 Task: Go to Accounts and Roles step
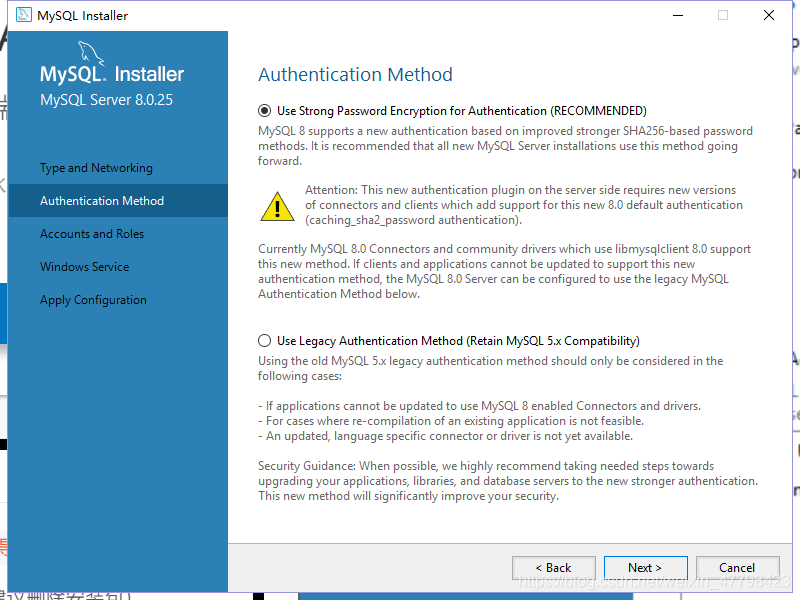click(92, 234)
